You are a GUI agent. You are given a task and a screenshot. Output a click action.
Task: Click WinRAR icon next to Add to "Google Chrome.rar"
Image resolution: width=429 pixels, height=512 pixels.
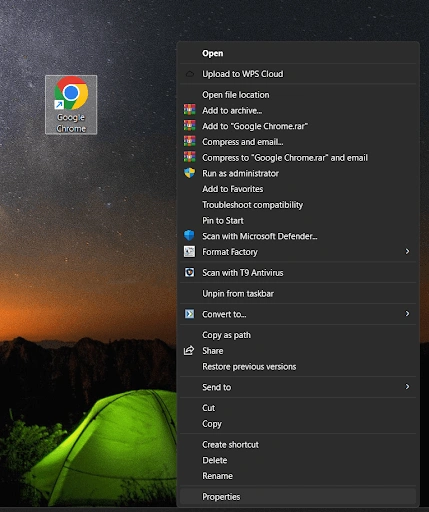tap(190, 125)
